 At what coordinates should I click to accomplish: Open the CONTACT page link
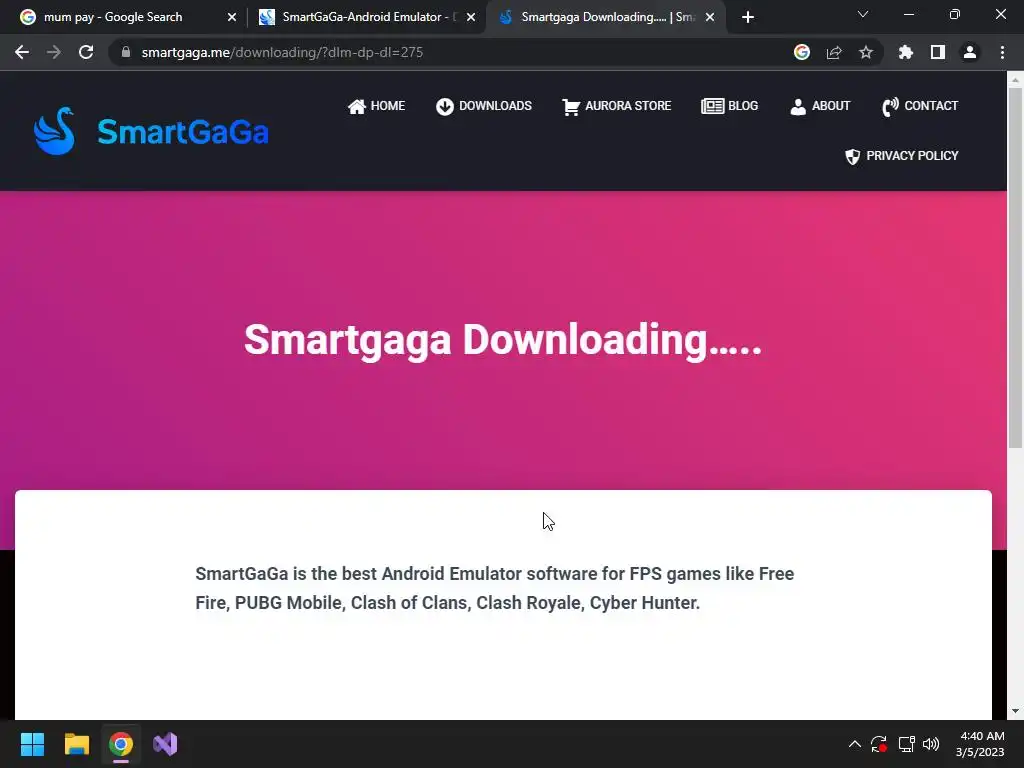pyautogui.click(x=920, y=106)
